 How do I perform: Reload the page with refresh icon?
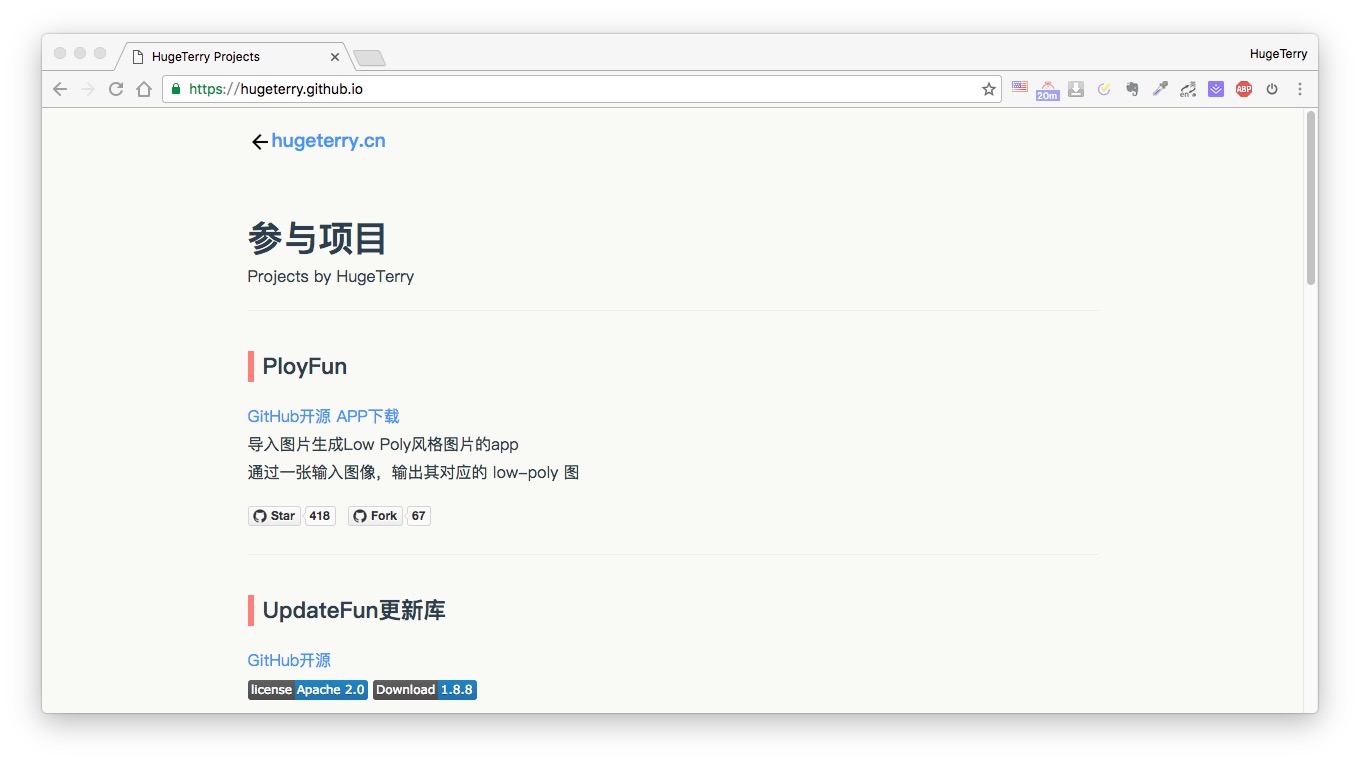[x=116, y=89]
